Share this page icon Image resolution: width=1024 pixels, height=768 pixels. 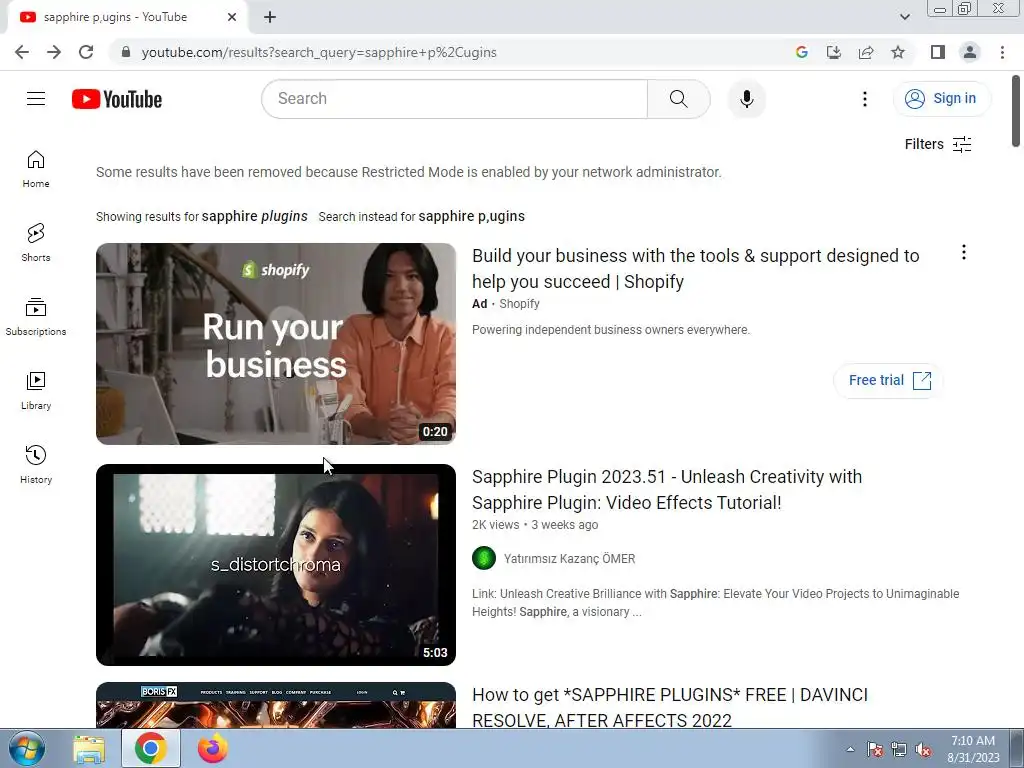[866, 52]
